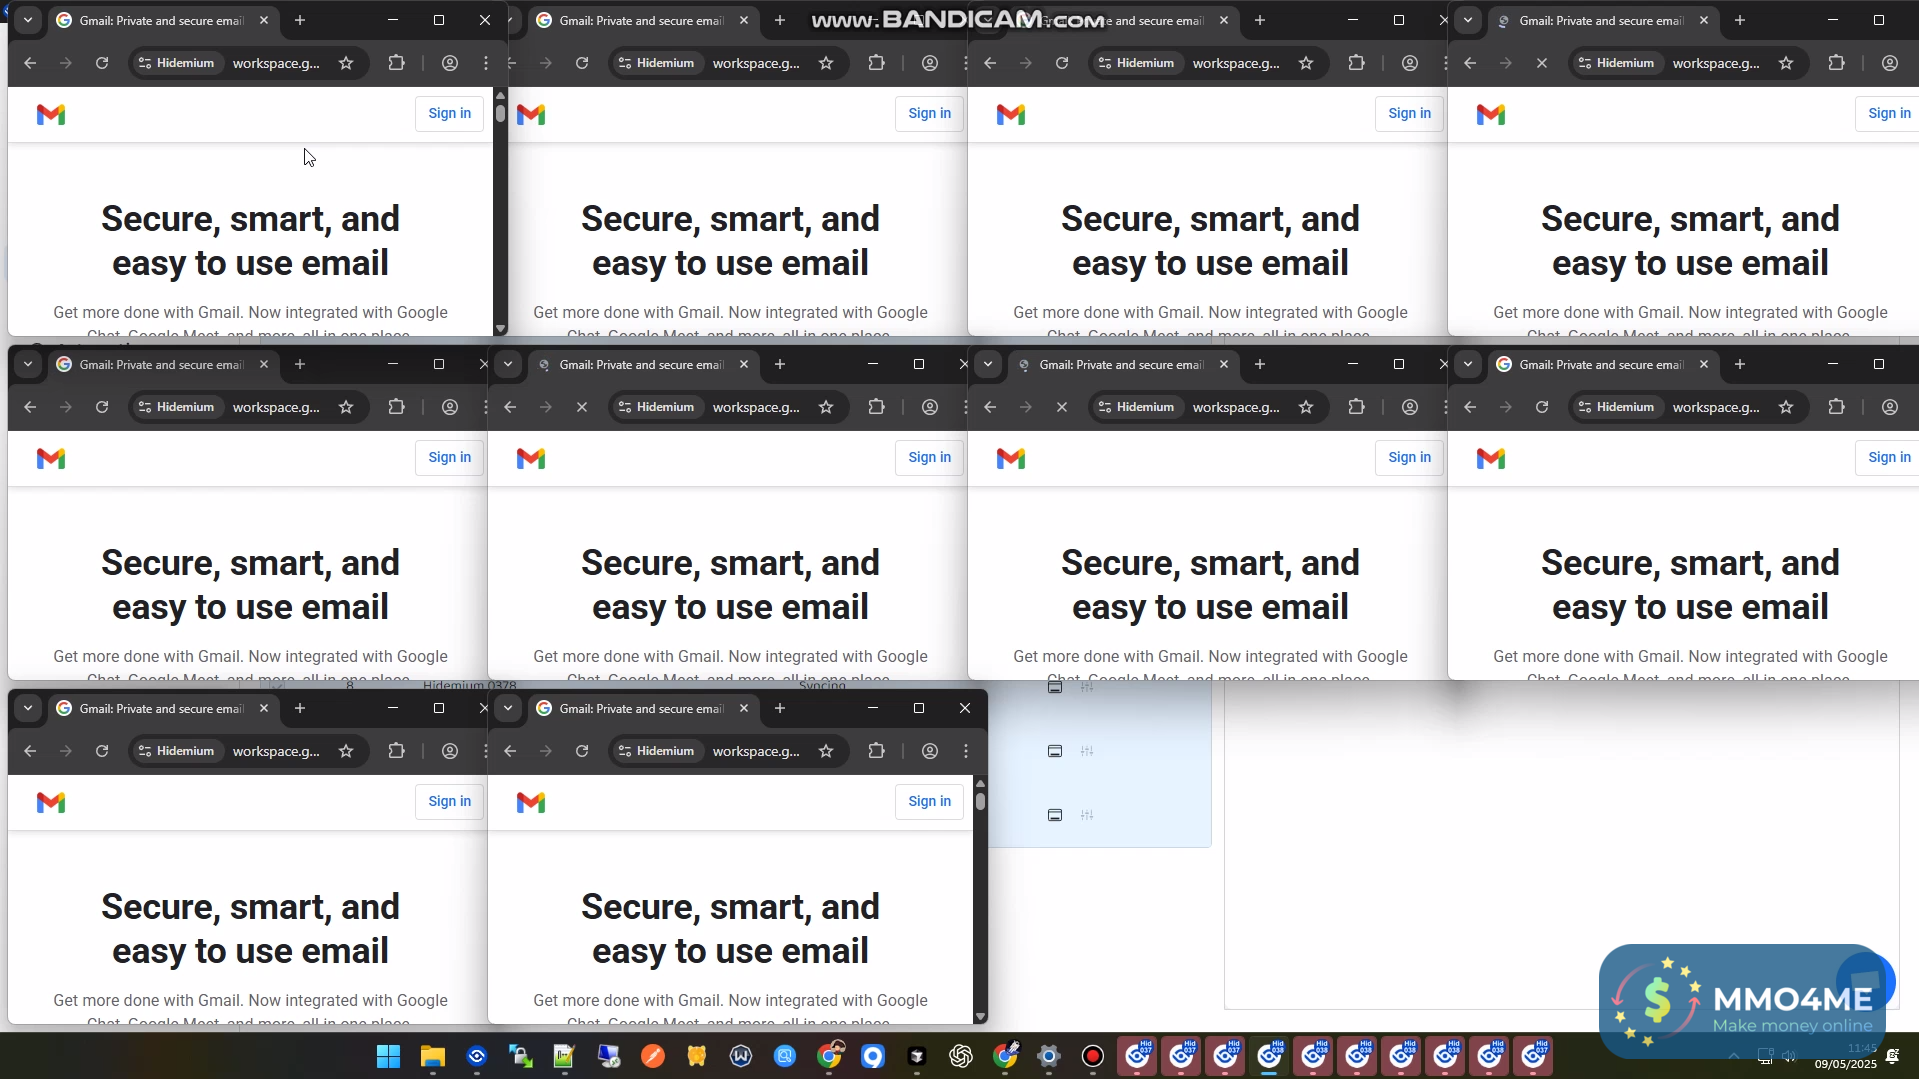
Task: Select the Gmail tab in top-row first window
Action: tap(162, 20)
